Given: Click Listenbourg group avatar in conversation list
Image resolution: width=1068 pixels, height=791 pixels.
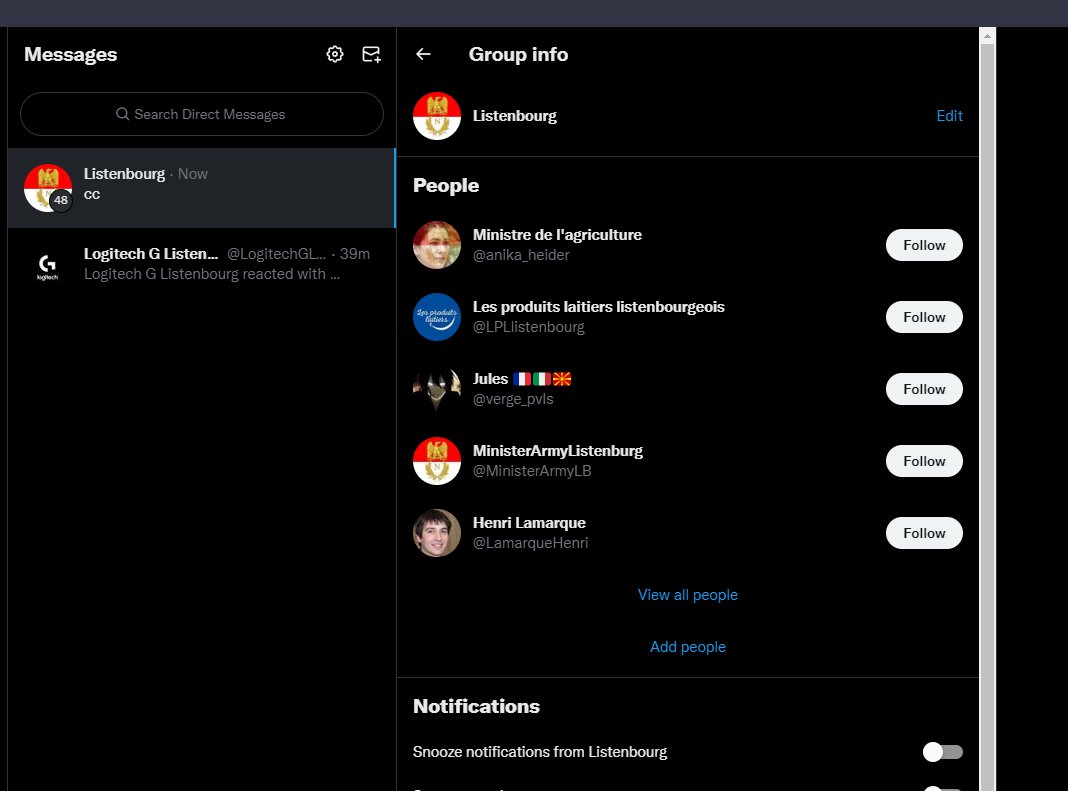Looking at the screenshot, I should pyautogui.click(x=48, y=188).
